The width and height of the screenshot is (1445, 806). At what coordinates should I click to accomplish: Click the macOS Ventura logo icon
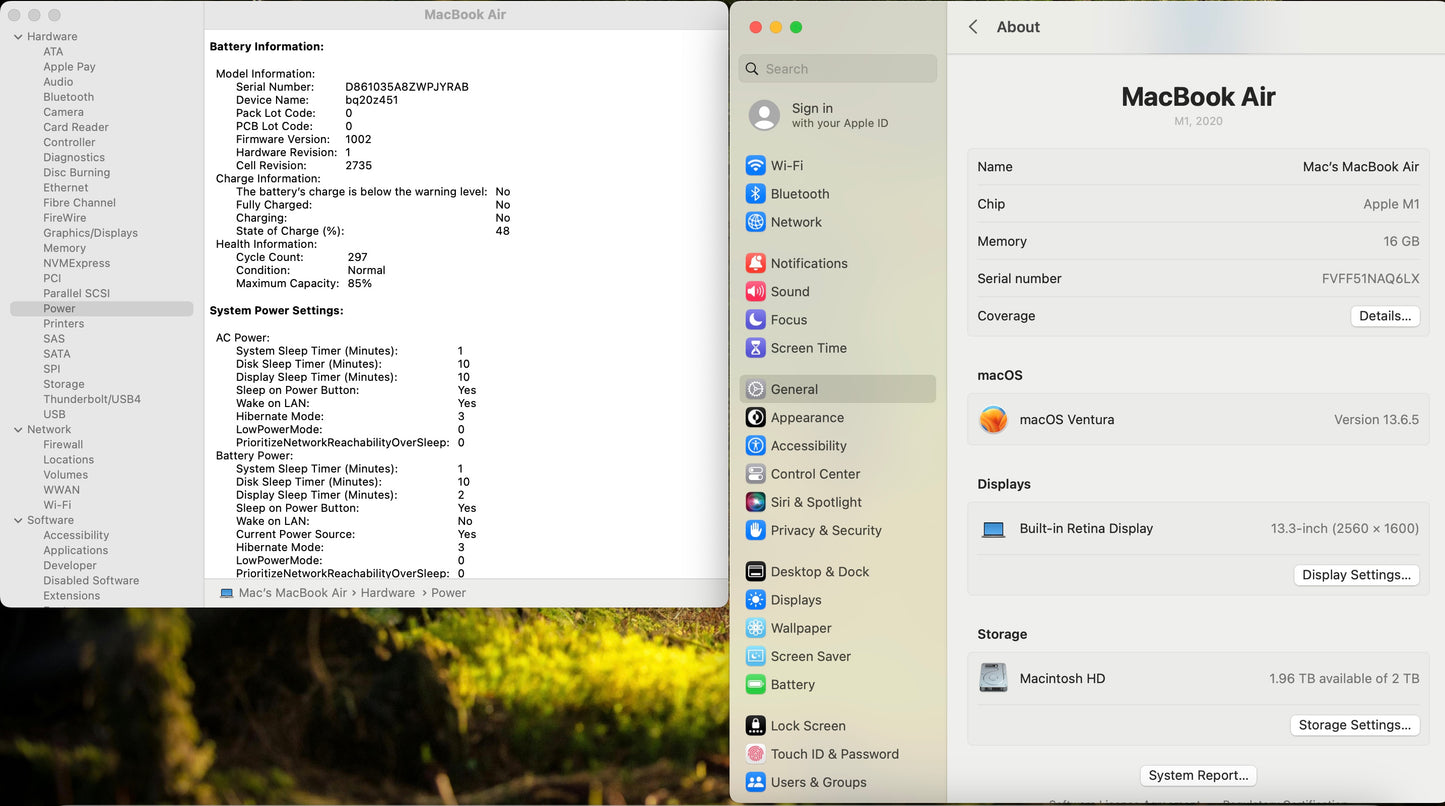[993, 420]
